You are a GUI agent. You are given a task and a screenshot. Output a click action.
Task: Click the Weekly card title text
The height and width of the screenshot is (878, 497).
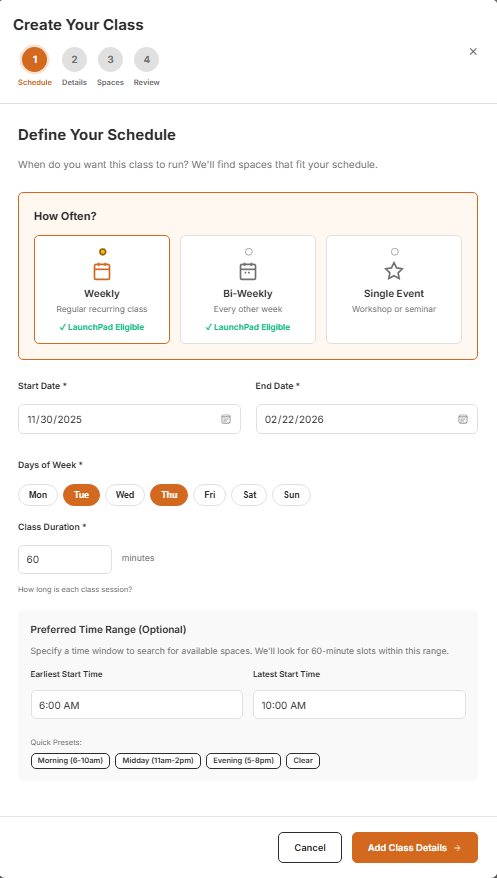click(102, 294)
